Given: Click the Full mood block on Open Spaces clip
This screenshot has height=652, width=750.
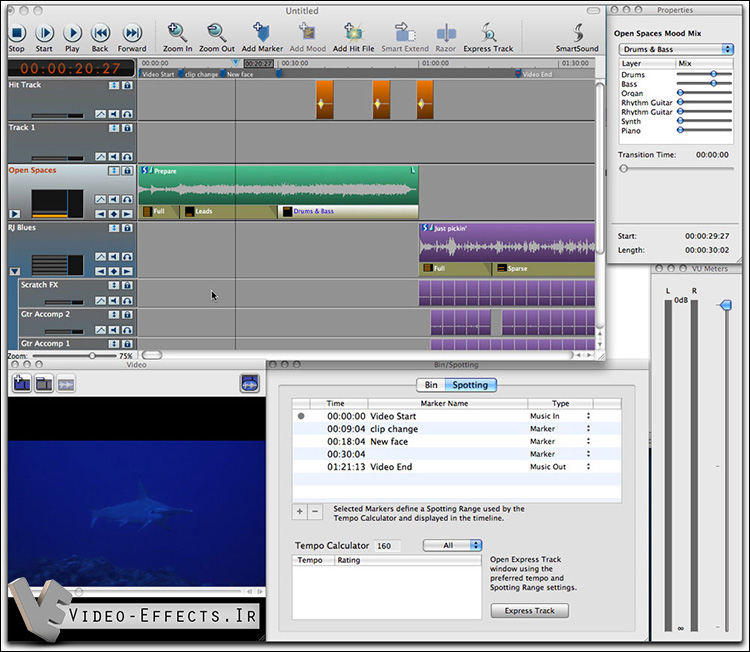Looking at the screenshot, I should point(159,211).
